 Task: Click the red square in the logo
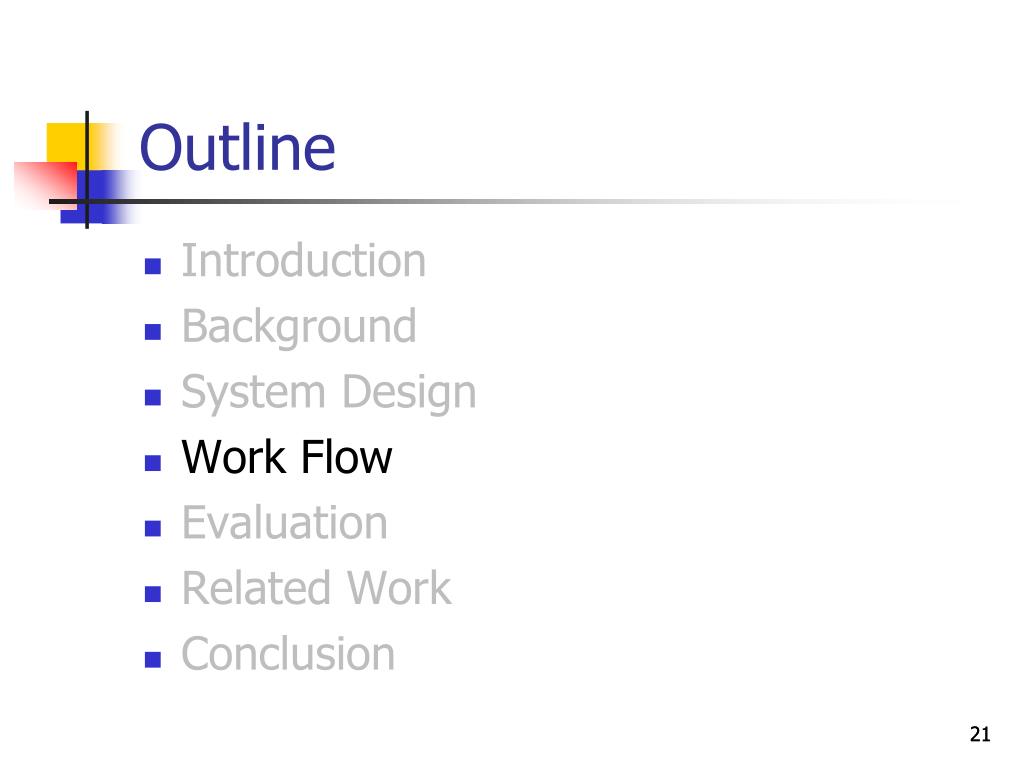pos(46,185)
